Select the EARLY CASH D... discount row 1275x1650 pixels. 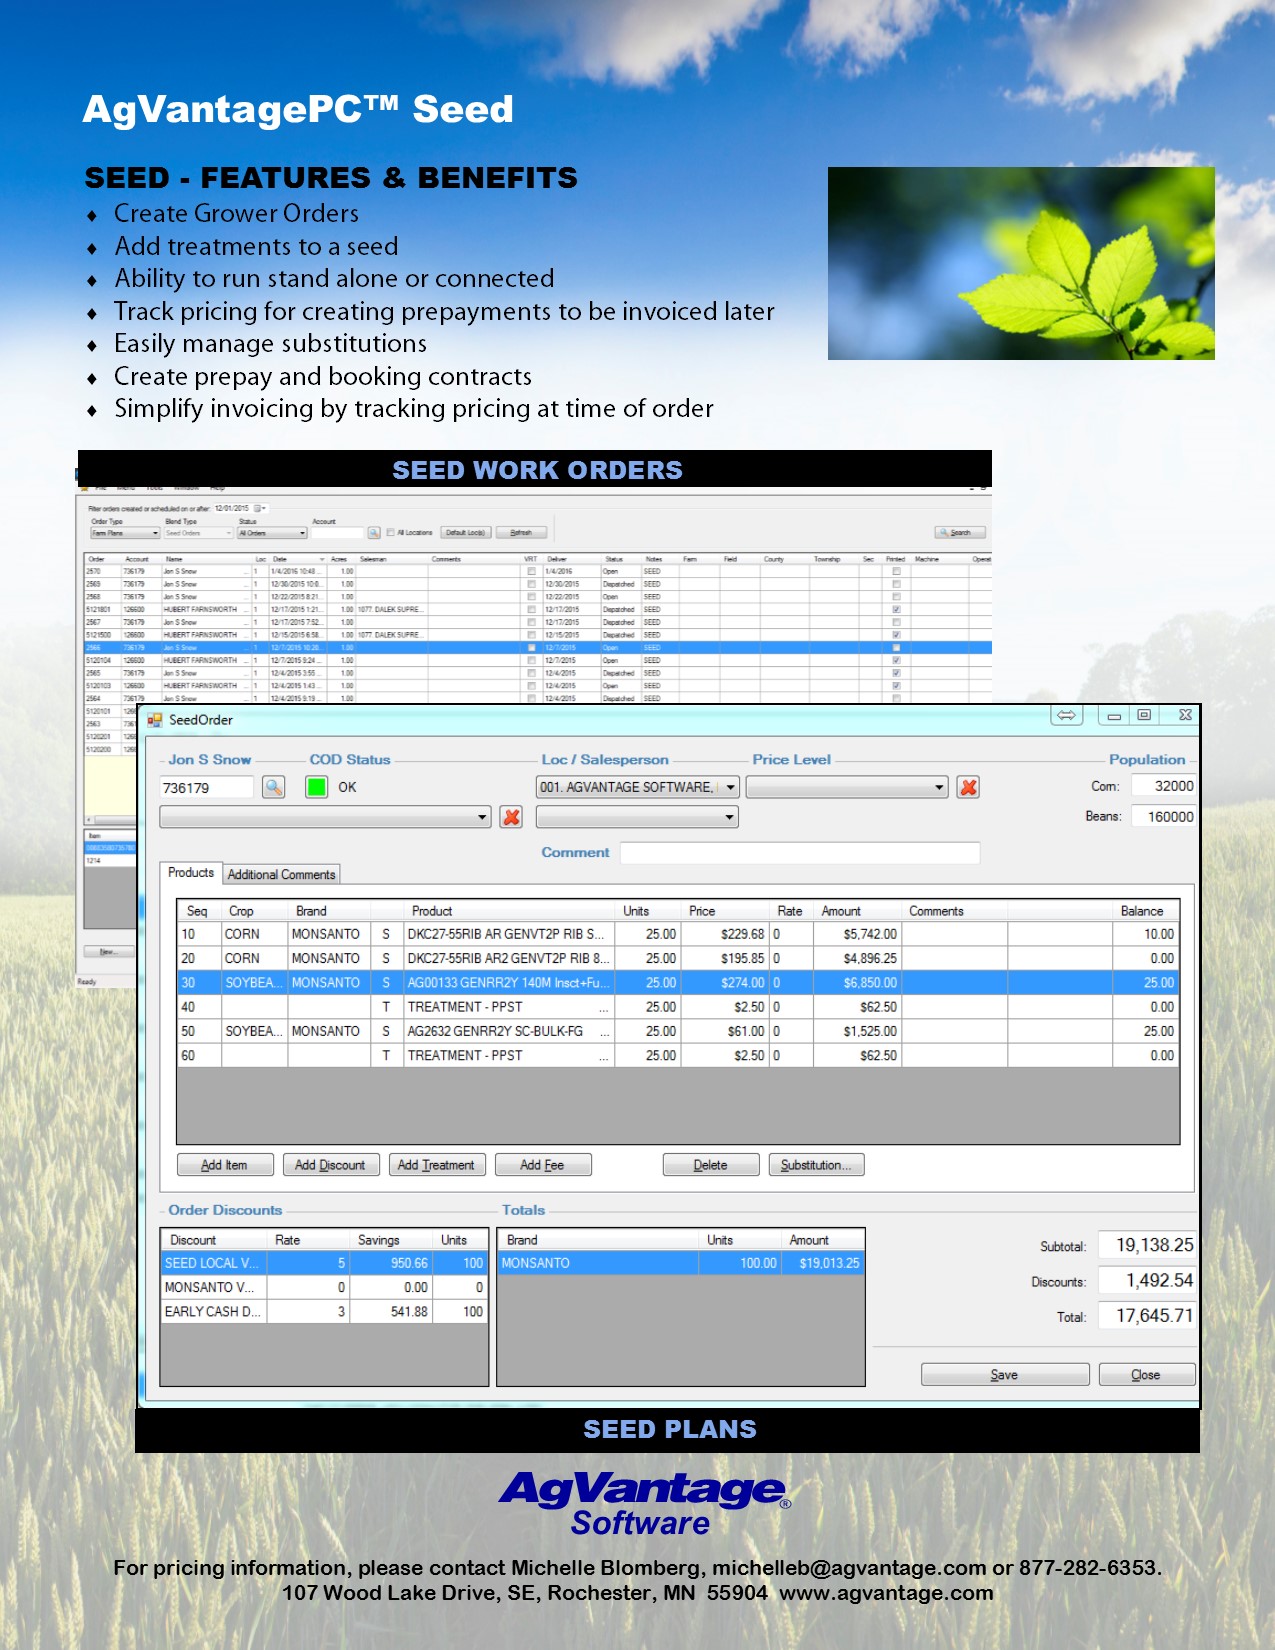324,1311
